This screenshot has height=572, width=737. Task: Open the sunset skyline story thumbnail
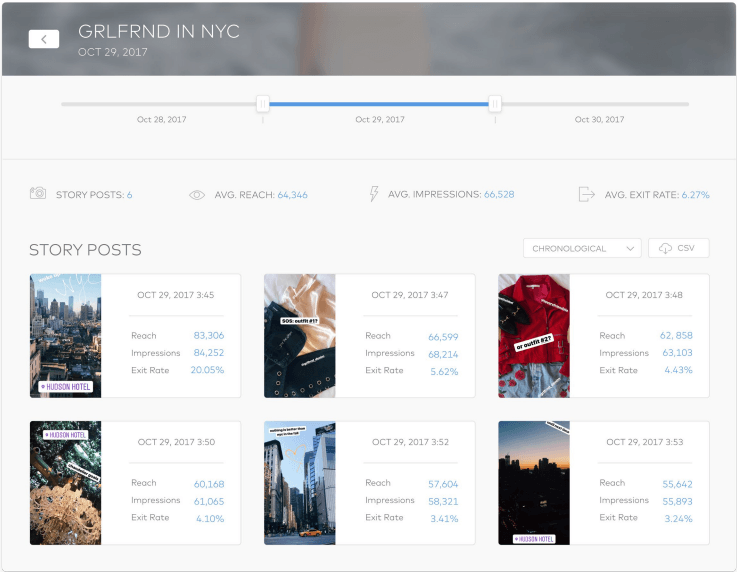pyautogui.click(x=534, y=483)
